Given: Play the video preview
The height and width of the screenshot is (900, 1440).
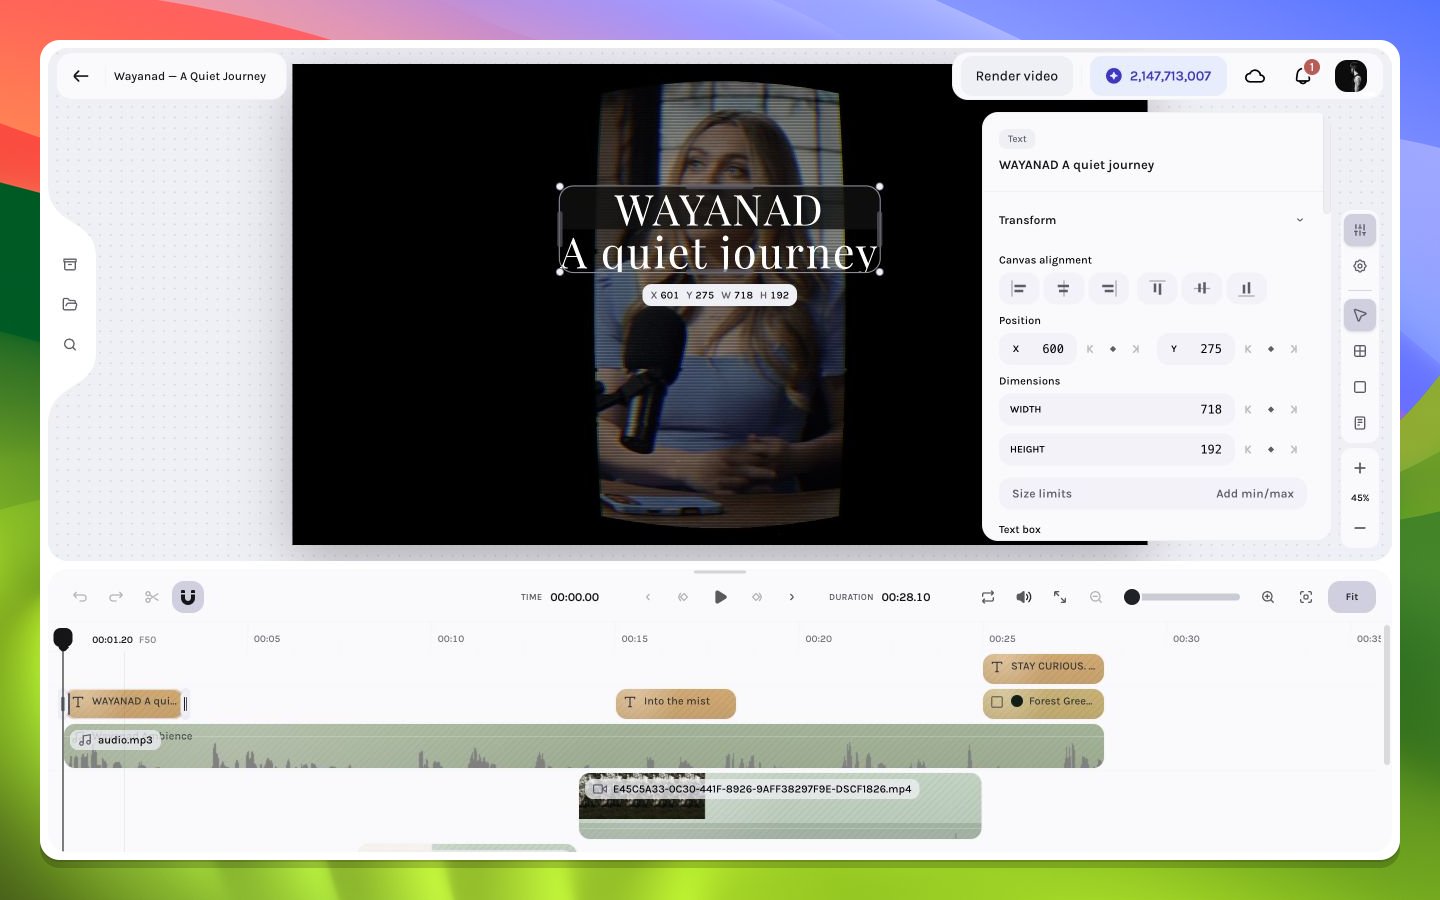Looking at the screenshot, I should point(720,597).
